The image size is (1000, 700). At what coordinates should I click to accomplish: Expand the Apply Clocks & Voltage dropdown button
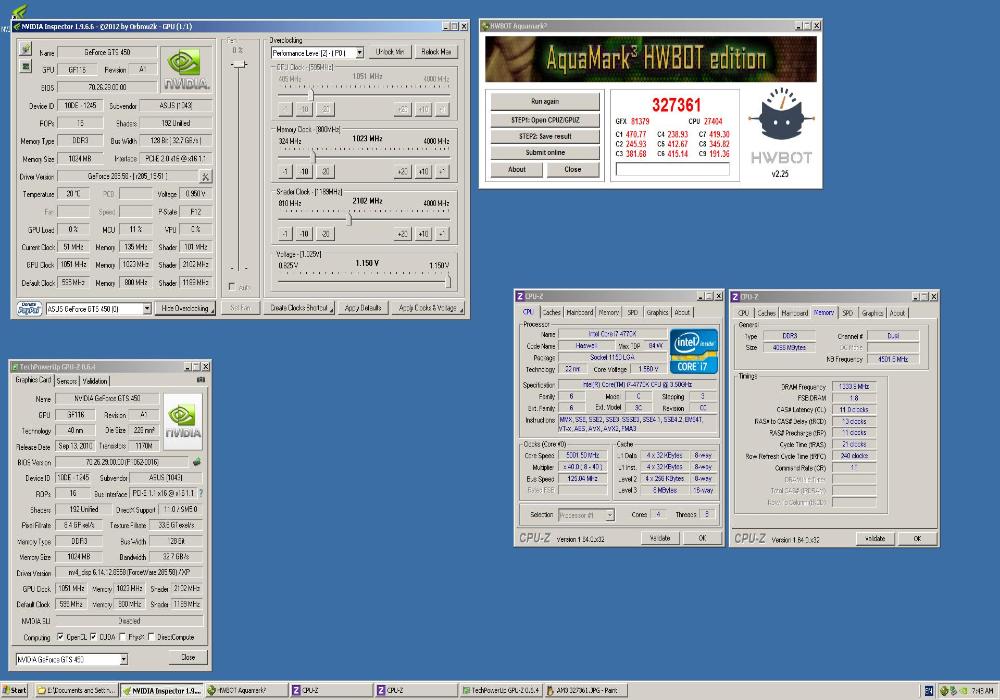coord(428,308)
